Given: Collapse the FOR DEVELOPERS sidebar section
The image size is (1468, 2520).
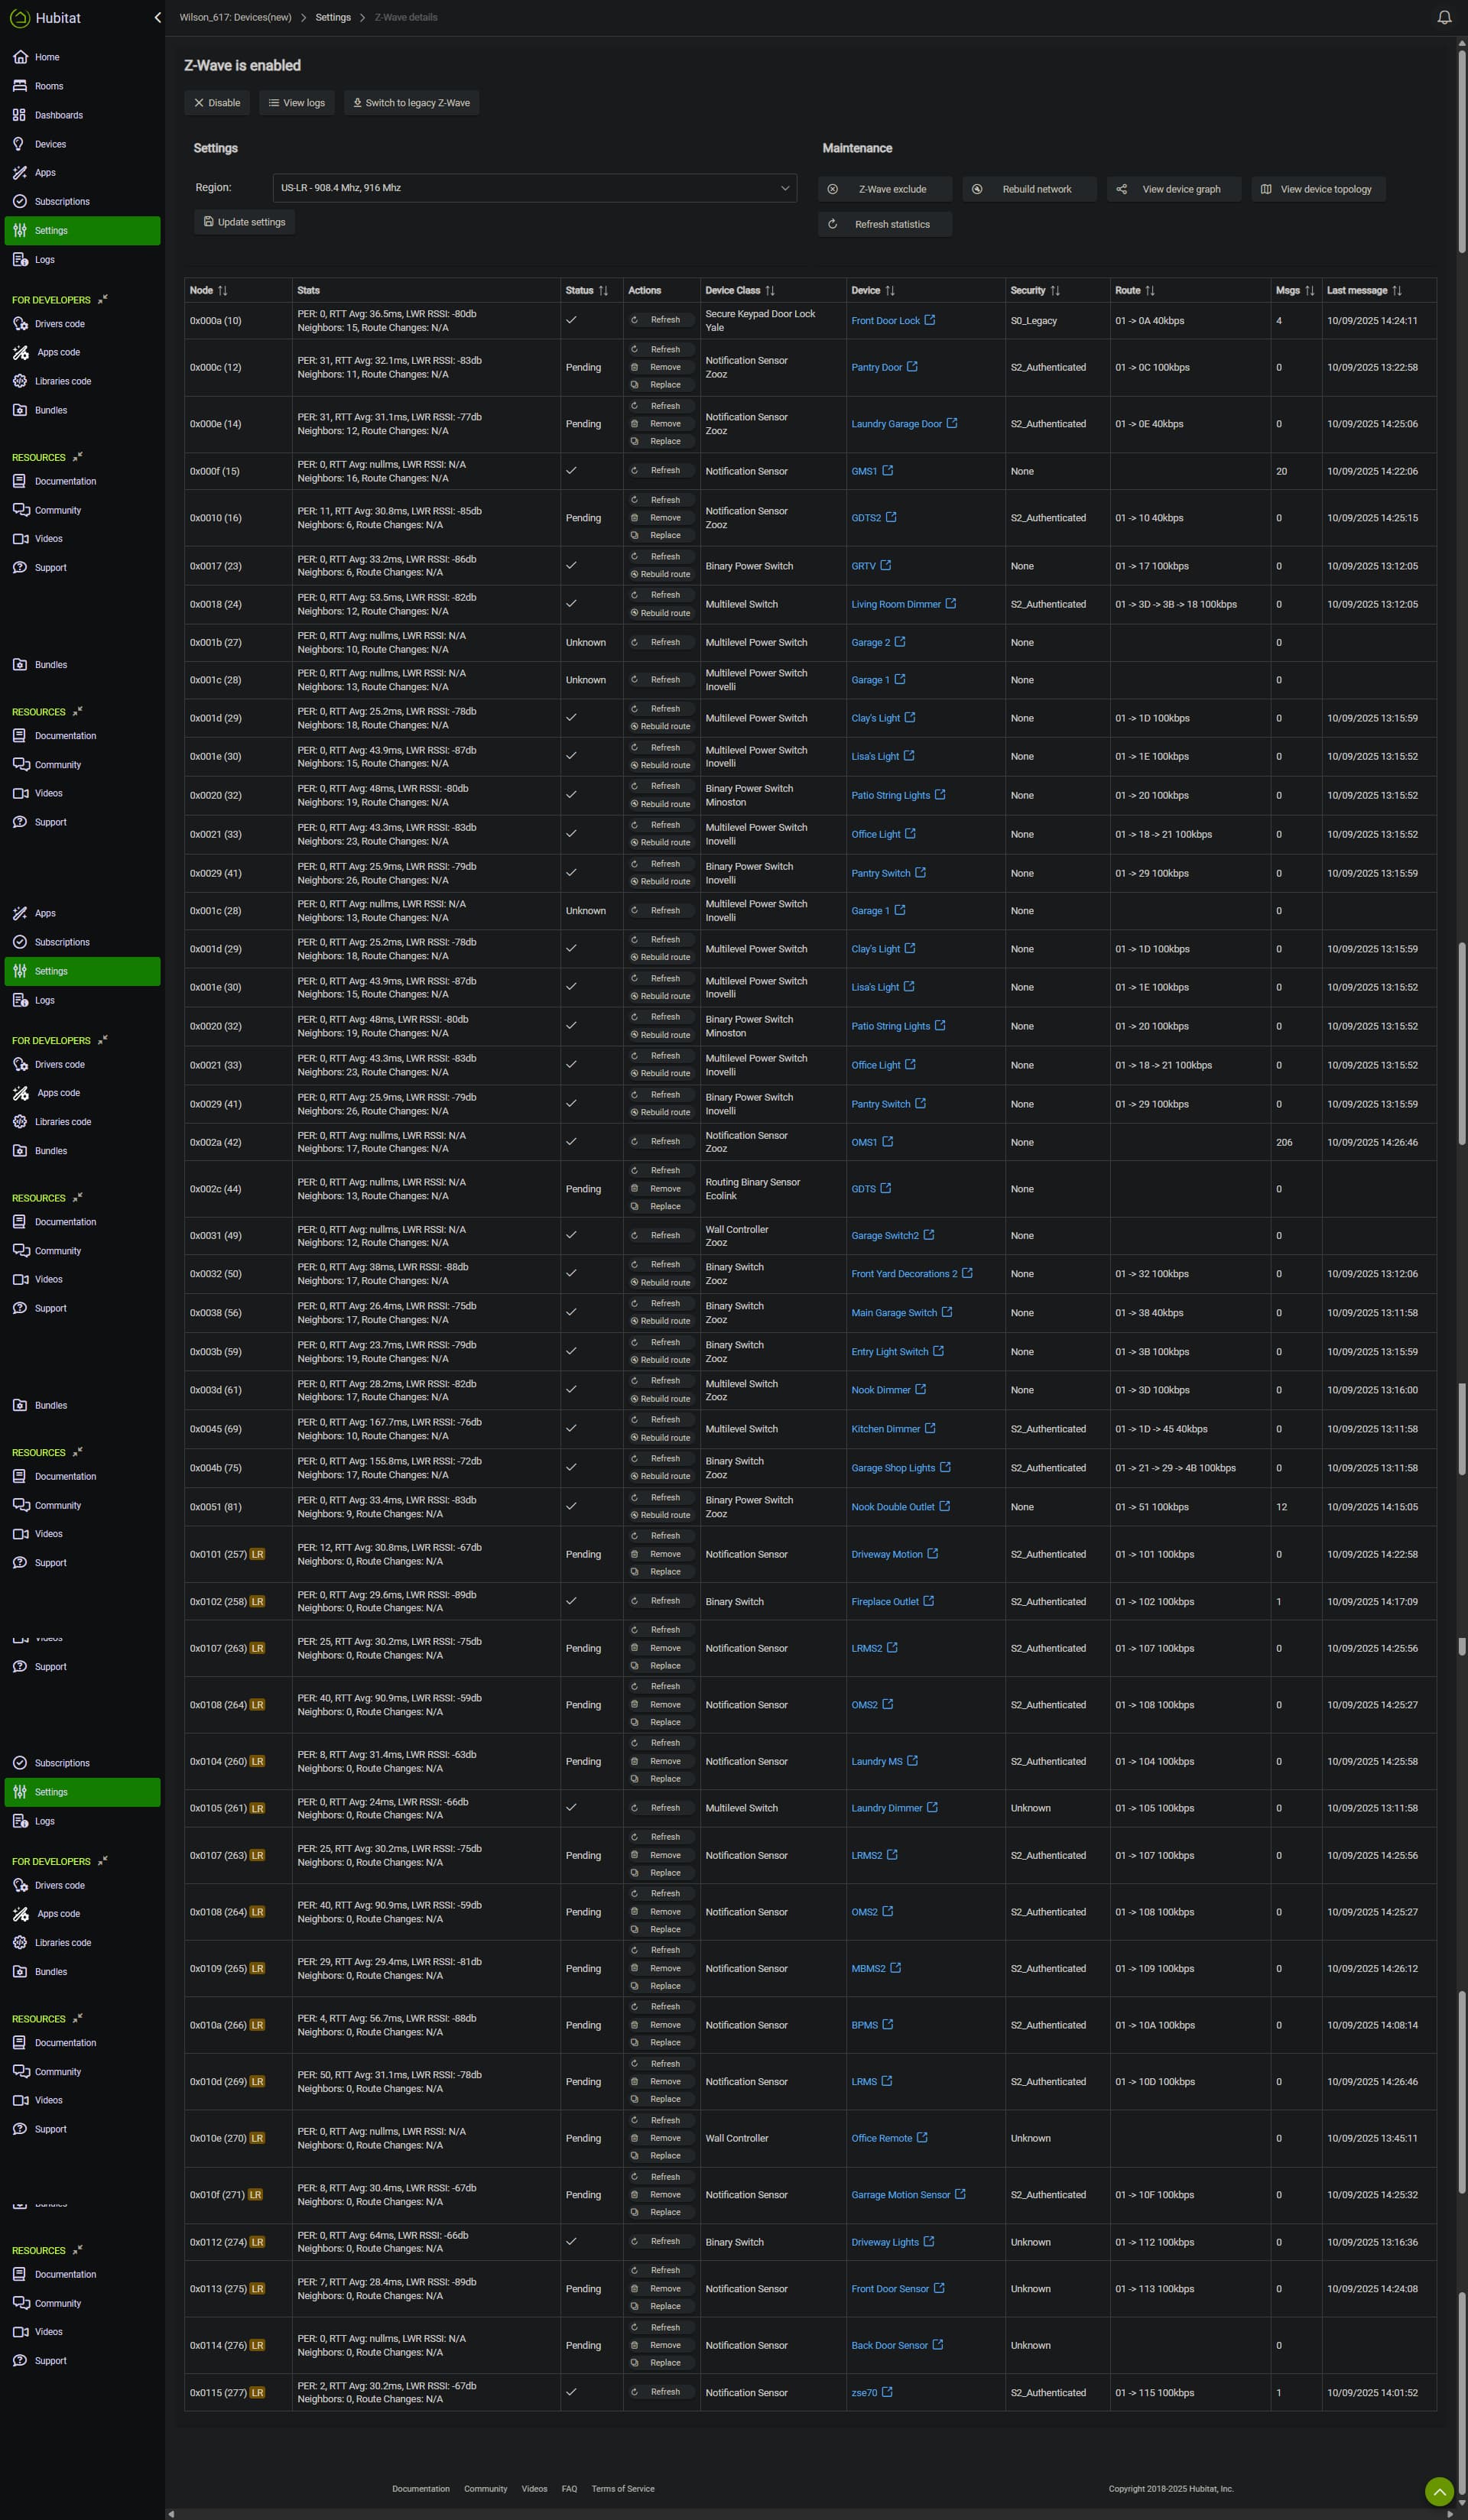Looking at the screenshot, I should [102, 299].
